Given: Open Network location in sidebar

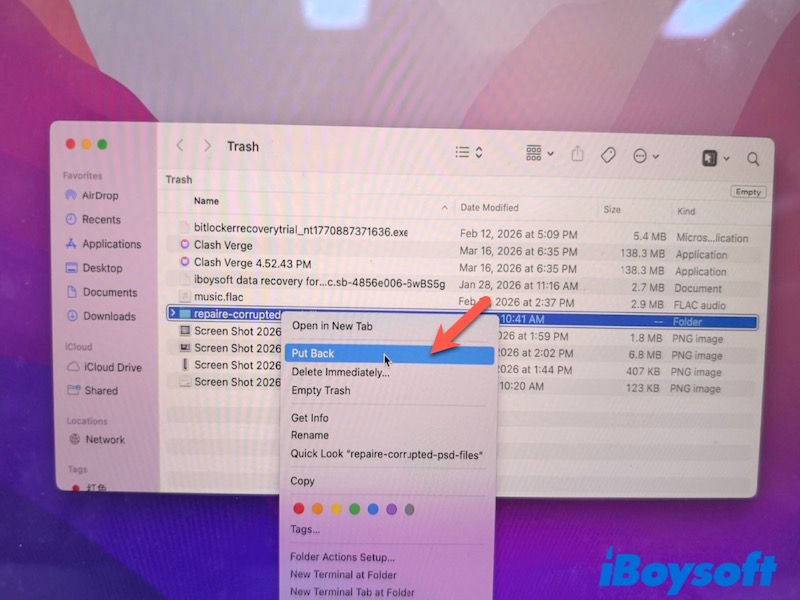Looking at the screenshot, I should click(105, 439).
